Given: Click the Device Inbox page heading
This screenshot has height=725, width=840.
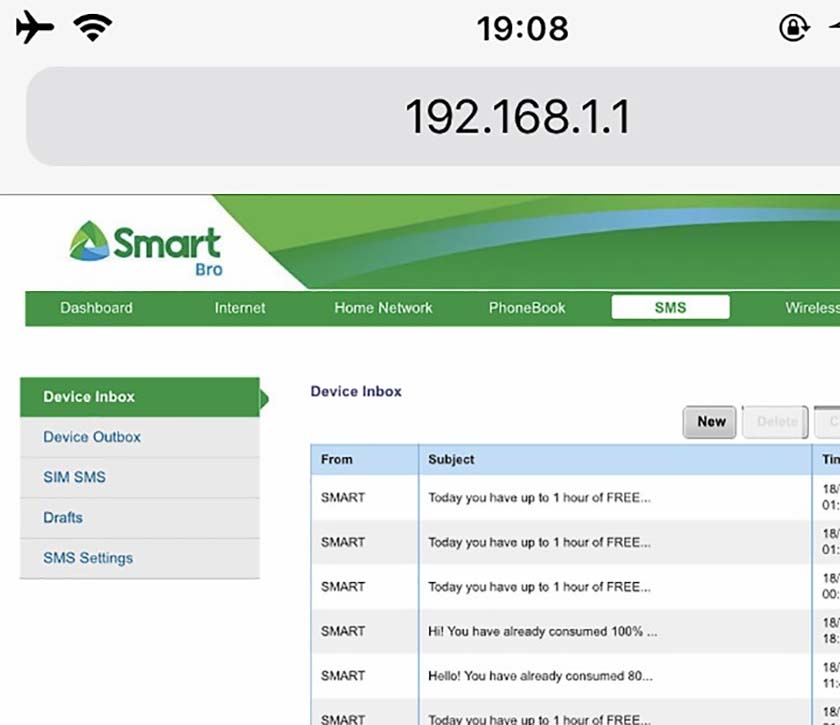Looking at the screenshot, I should tap(356, 392).
